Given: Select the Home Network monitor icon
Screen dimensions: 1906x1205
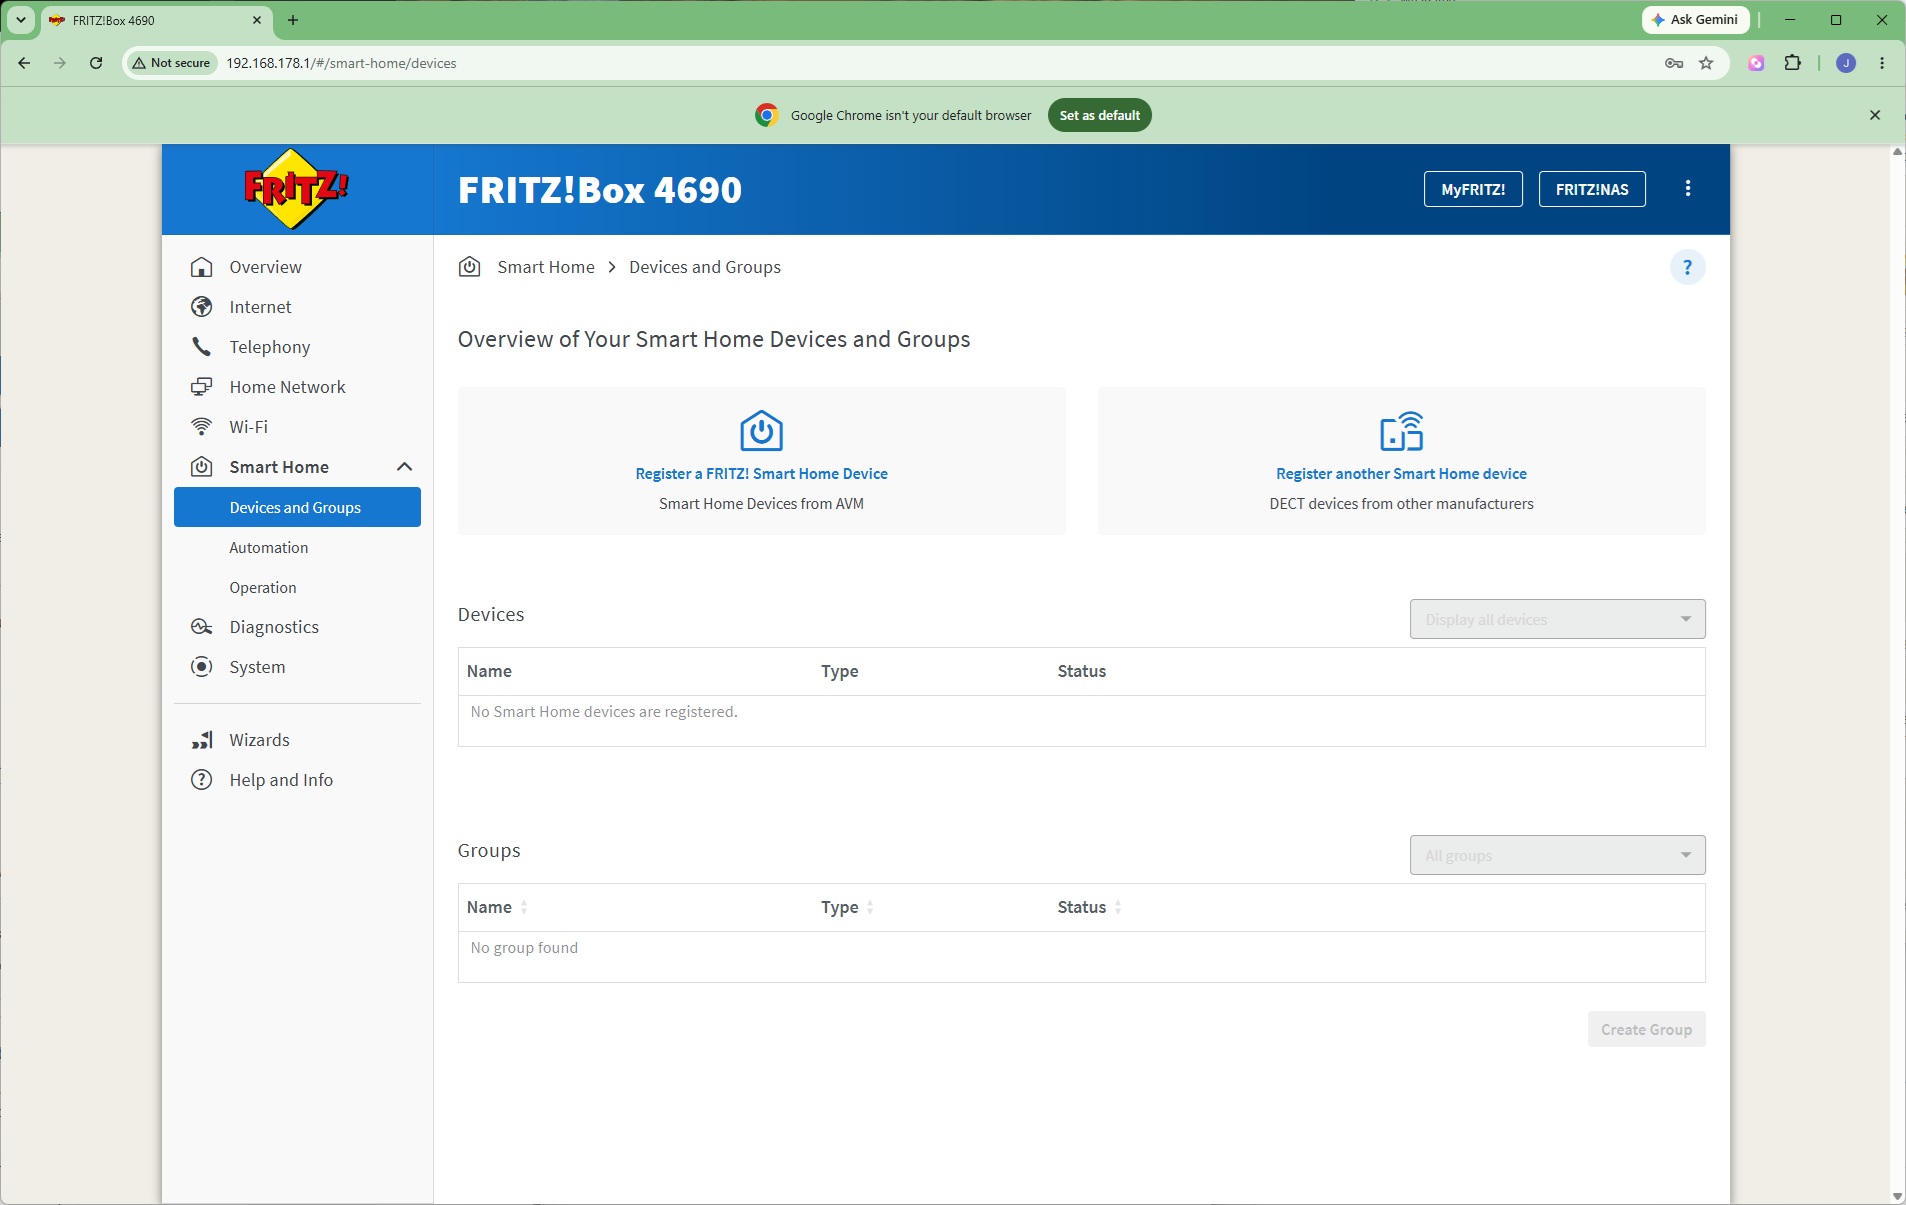Looking at the screenshot, I should [202, 387].
